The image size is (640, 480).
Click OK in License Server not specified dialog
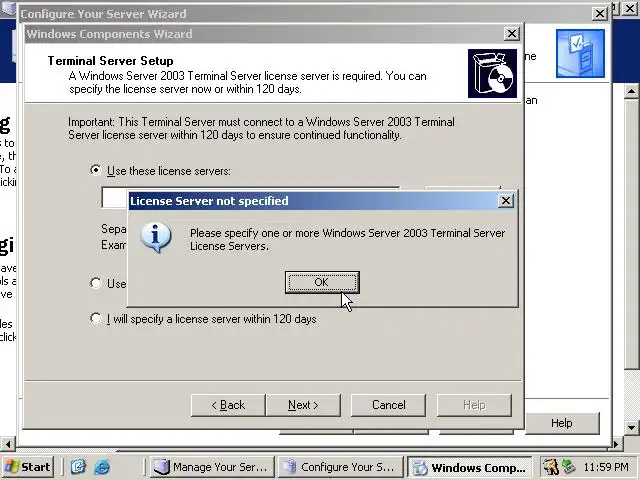coord(322,282)
